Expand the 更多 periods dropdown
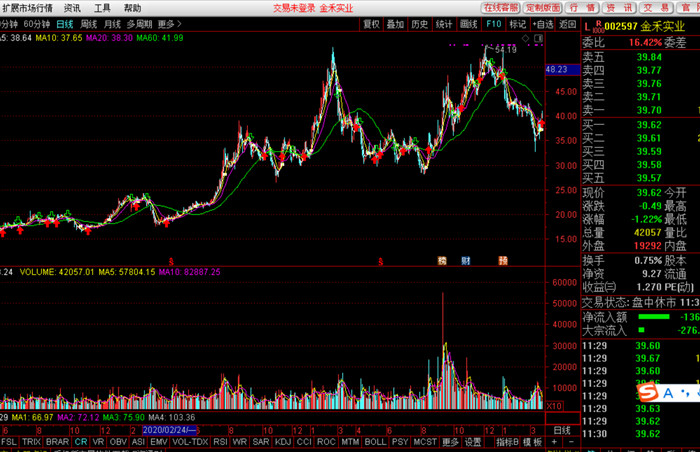The width and height of the screenshot is (700, 452). (170, 23)
